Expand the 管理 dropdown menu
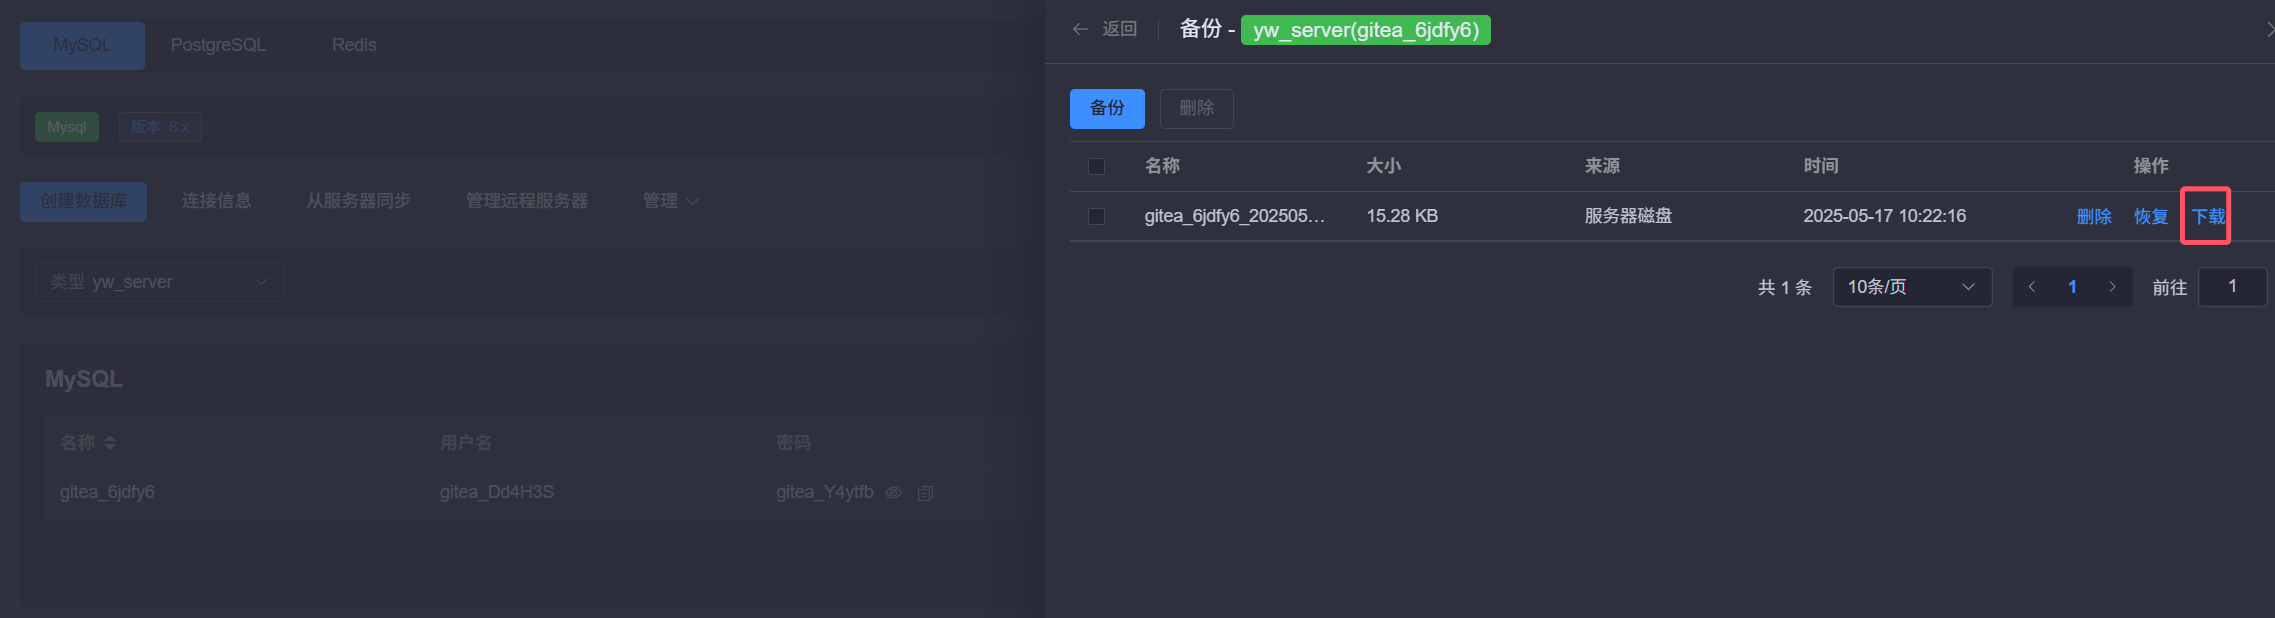 click(x=671, y=201)
